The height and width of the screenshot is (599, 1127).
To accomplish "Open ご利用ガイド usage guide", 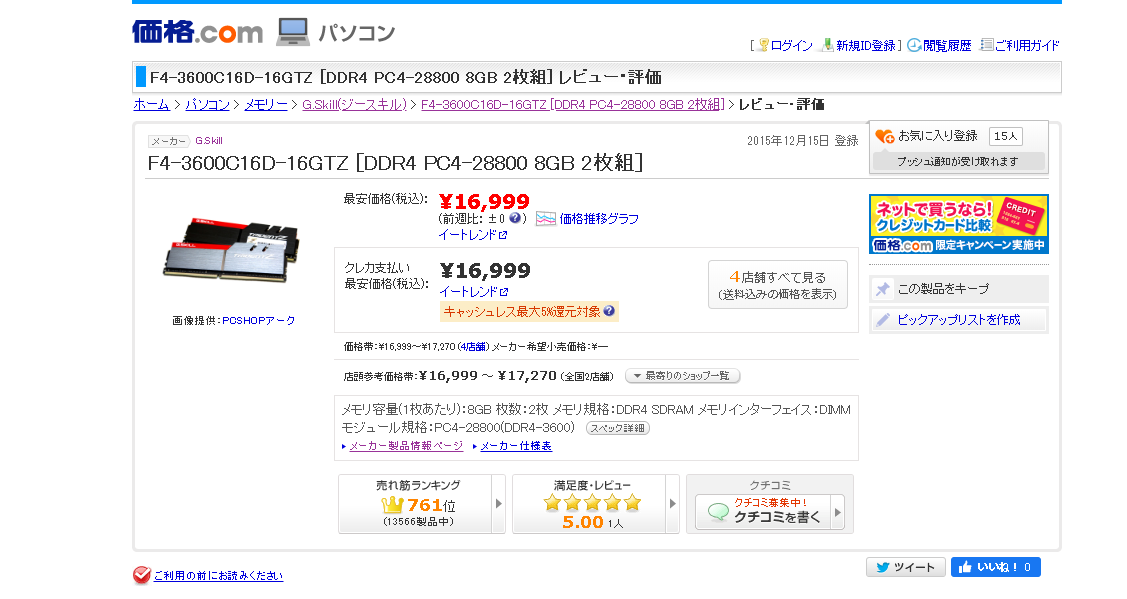I will [1027, 45].
